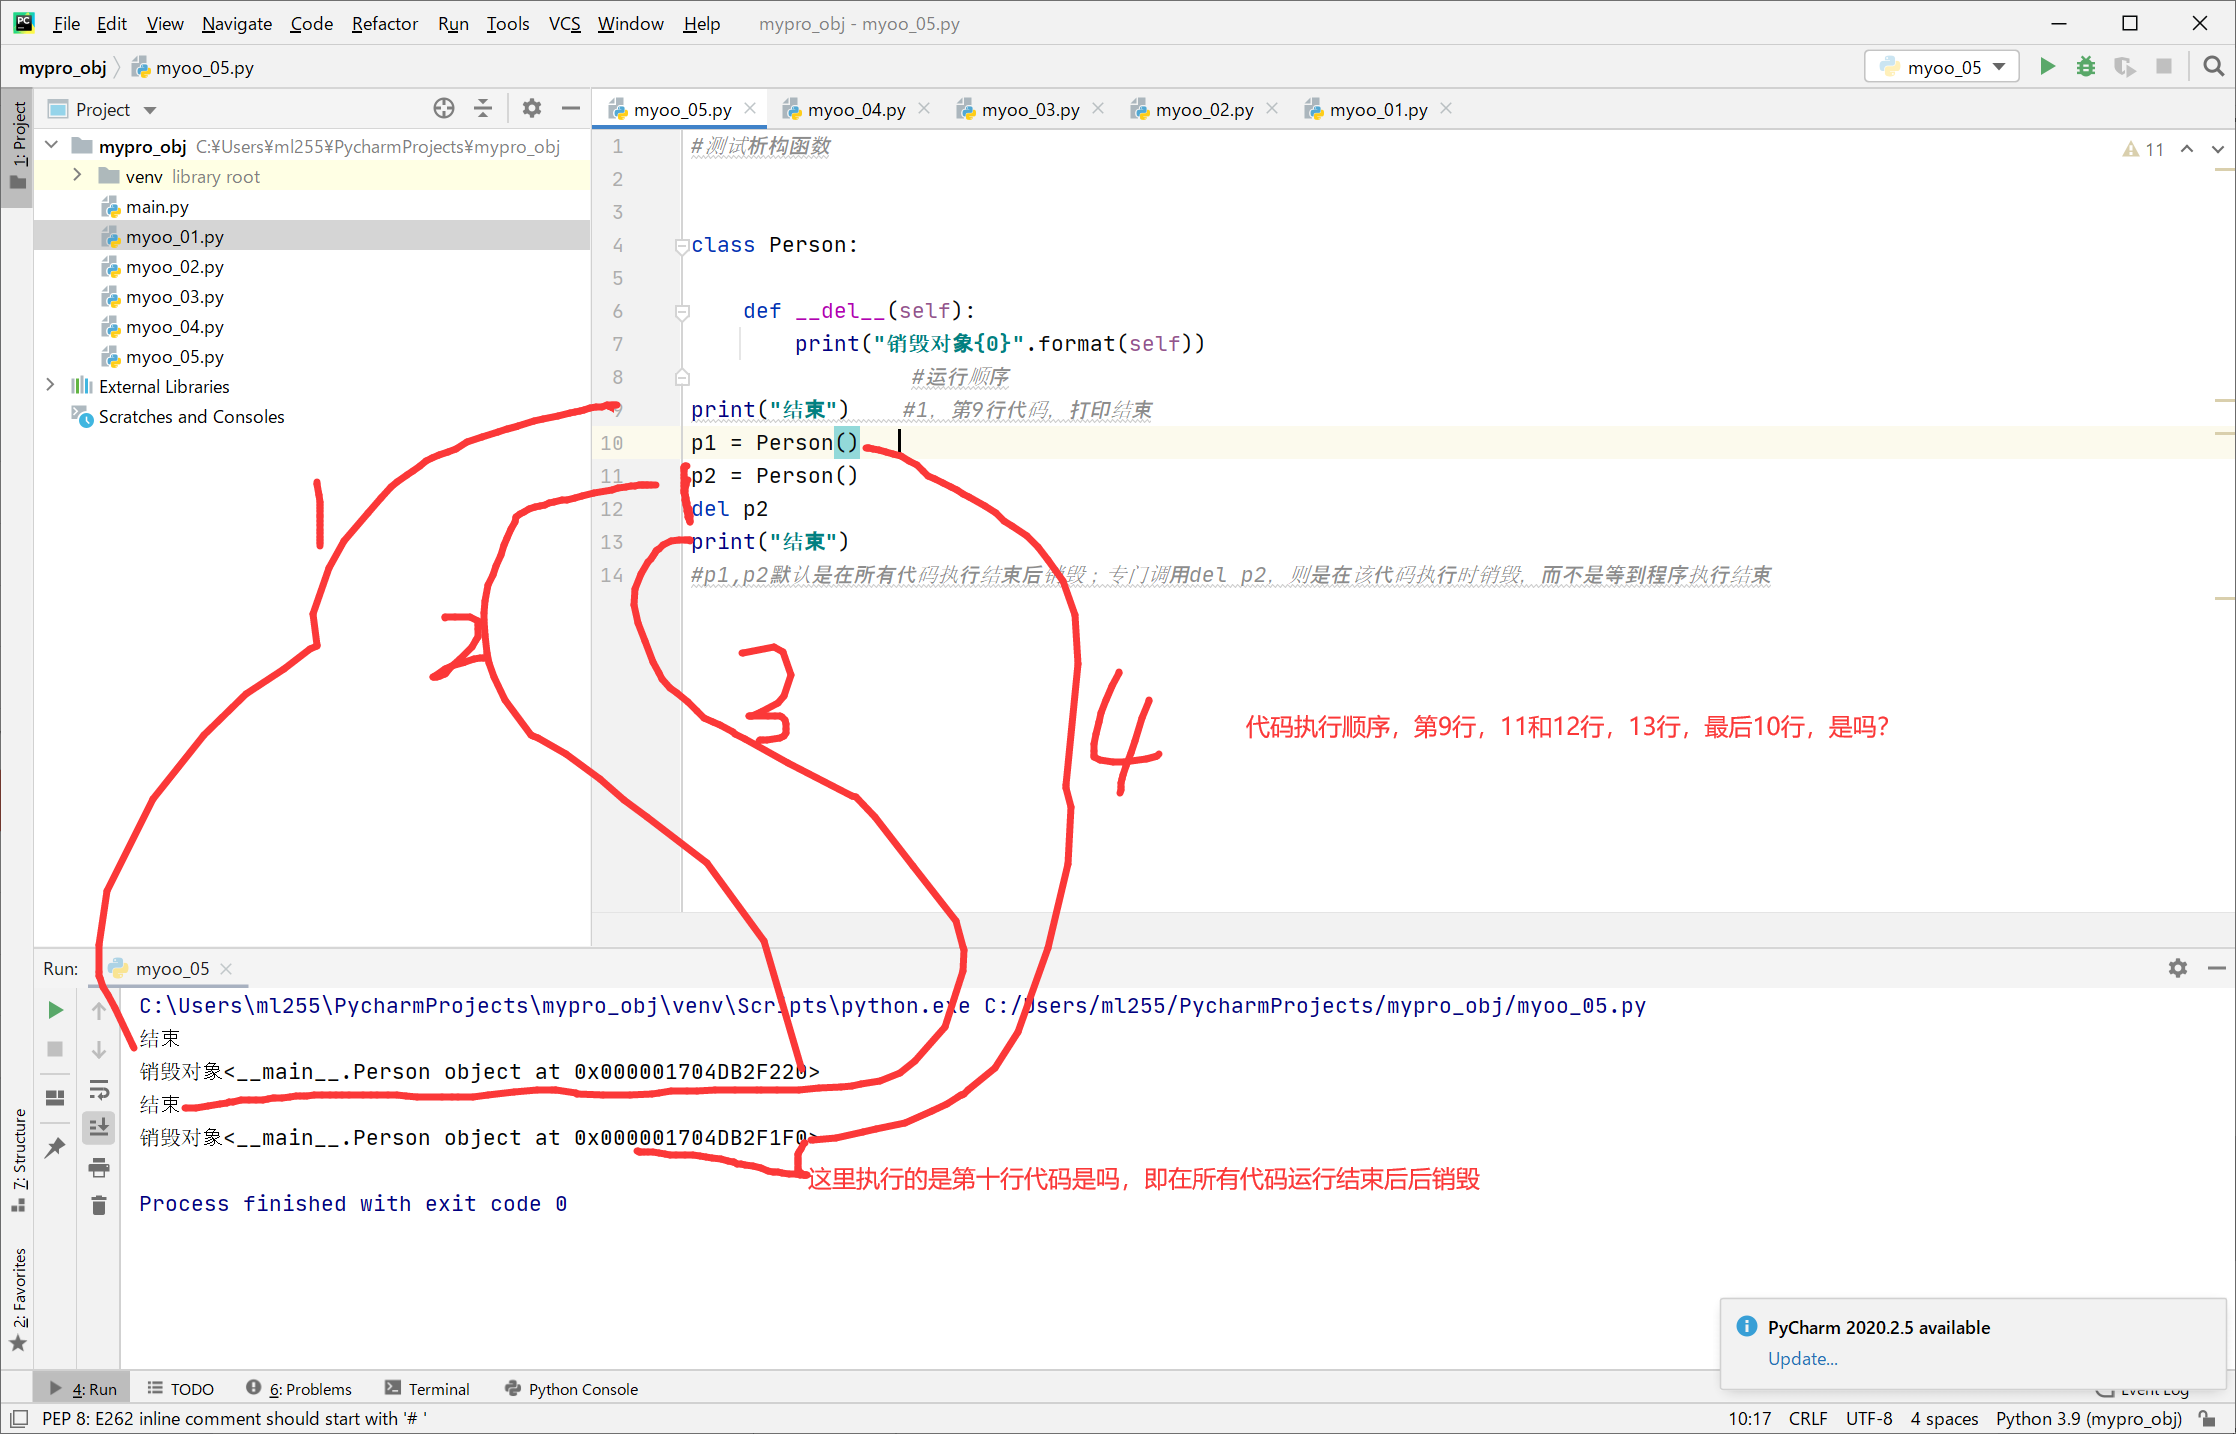Image resolution: width=2236 pixels, height=1434 pixels.
Task: Select myoo_03.py in project tree
Action: coord(174,296)
